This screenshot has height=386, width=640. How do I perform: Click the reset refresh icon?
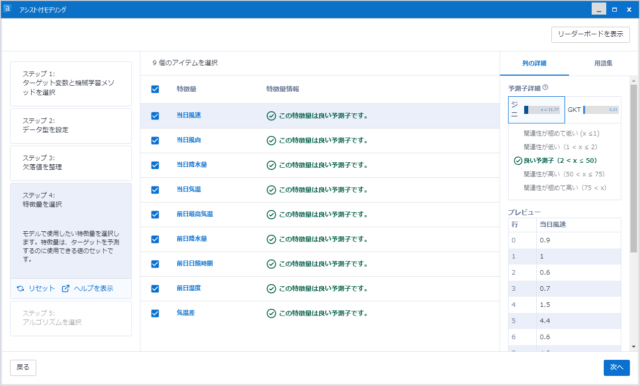(x=20, y=288)
